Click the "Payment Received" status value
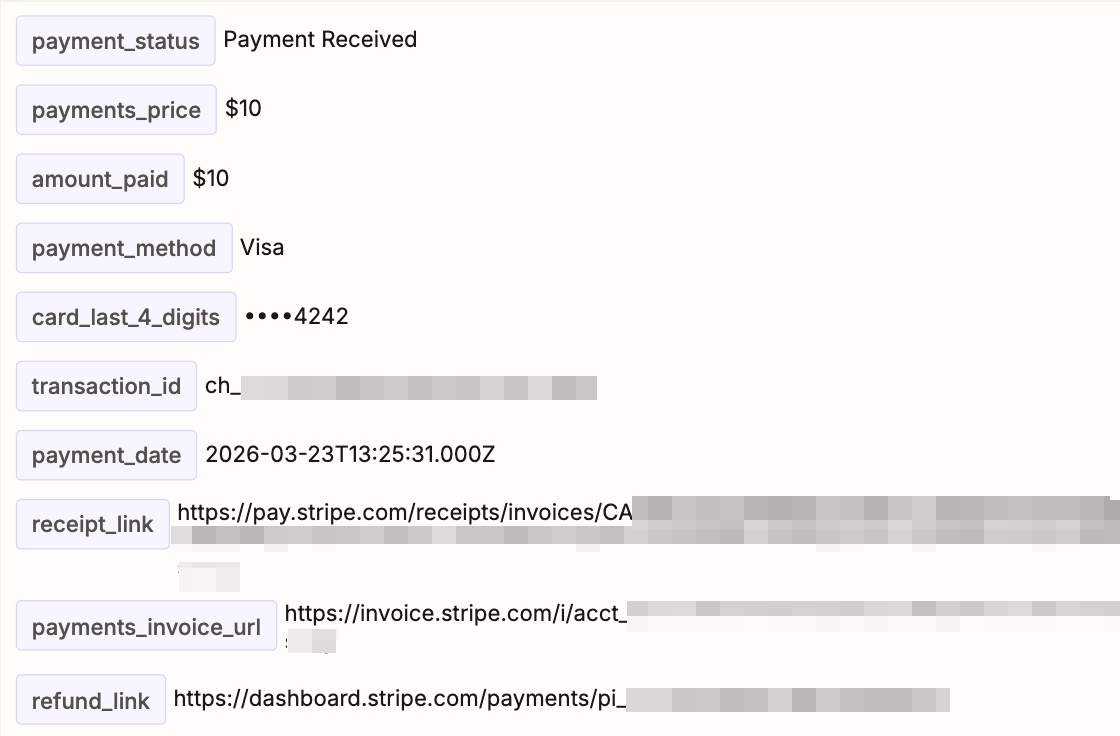Screen dimensions: 1120x736 point(320,40)
